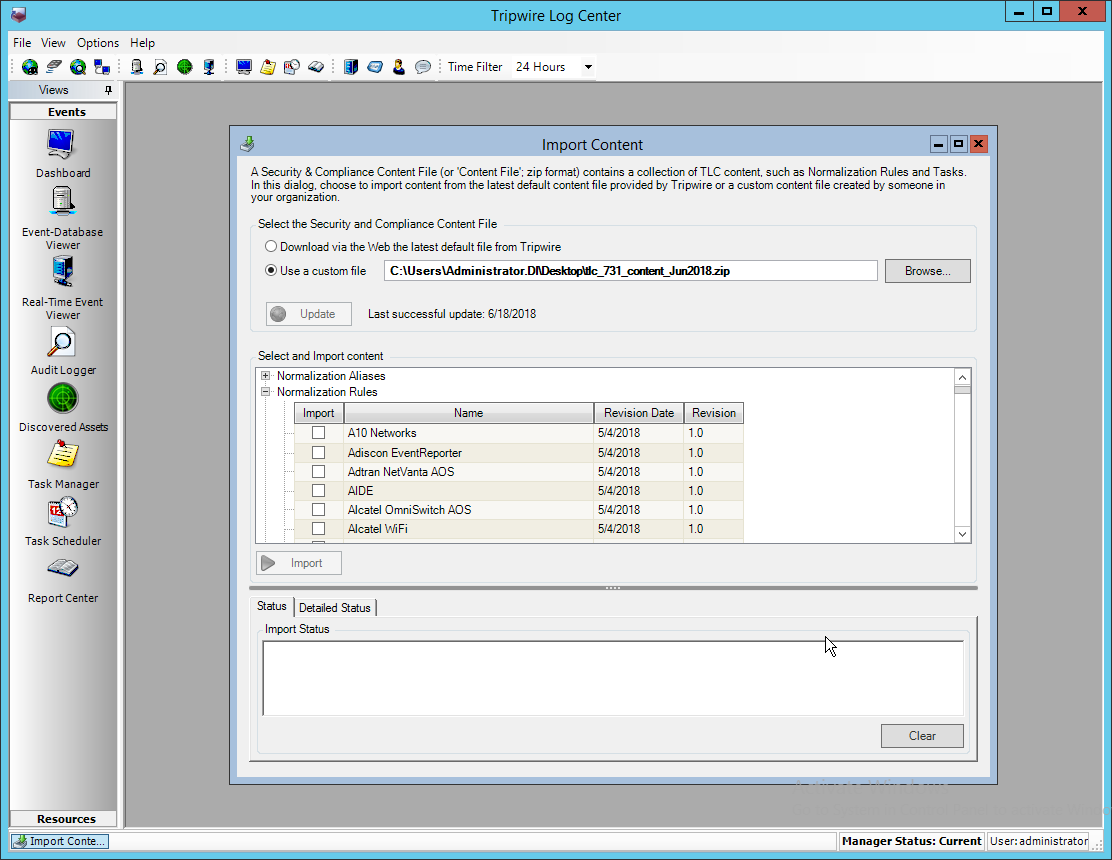The height and width of the screenshot is (860, 1112).
Task: Click the 24 Hours time filter value
Action: pos(540,67)
